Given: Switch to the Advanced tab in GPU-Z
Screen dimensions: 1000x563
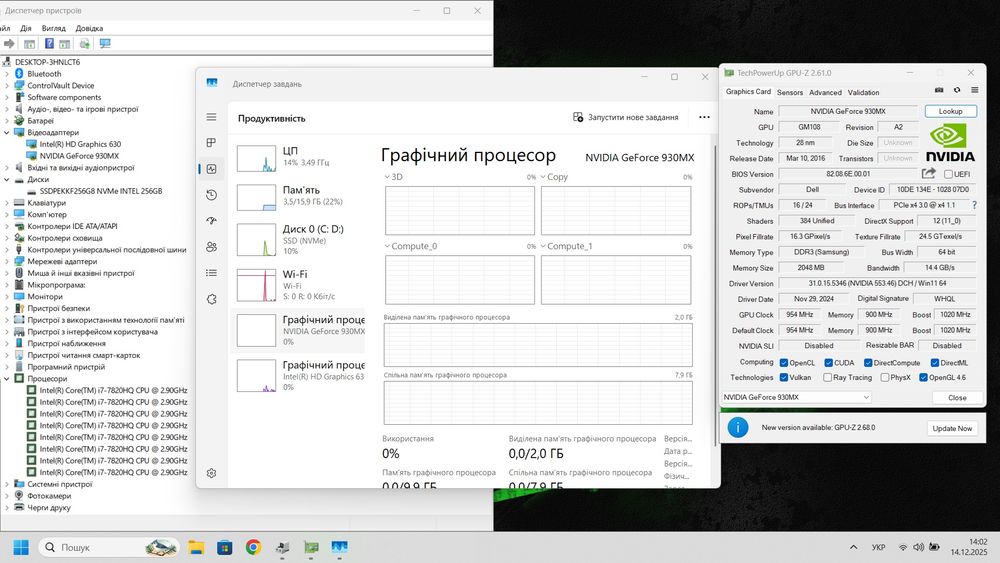Looking at the screenshot, I should click(825, 92).
